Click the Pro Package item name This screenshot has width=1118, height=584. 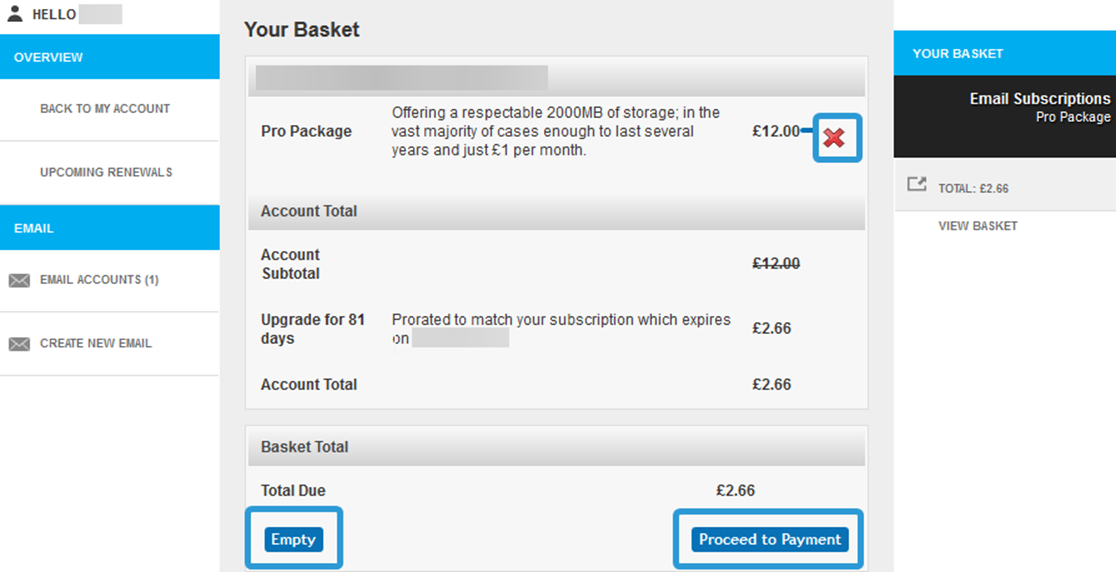click(306, 131)
